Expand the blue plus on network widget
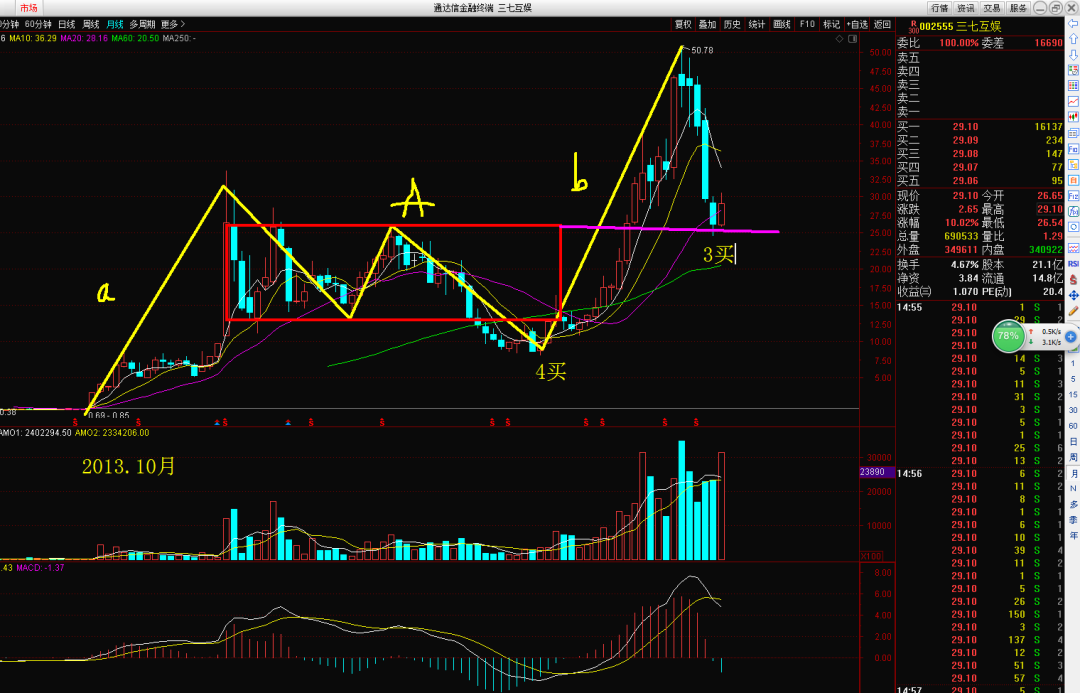Screen dimensions: 1080x693 (1070, 337)
